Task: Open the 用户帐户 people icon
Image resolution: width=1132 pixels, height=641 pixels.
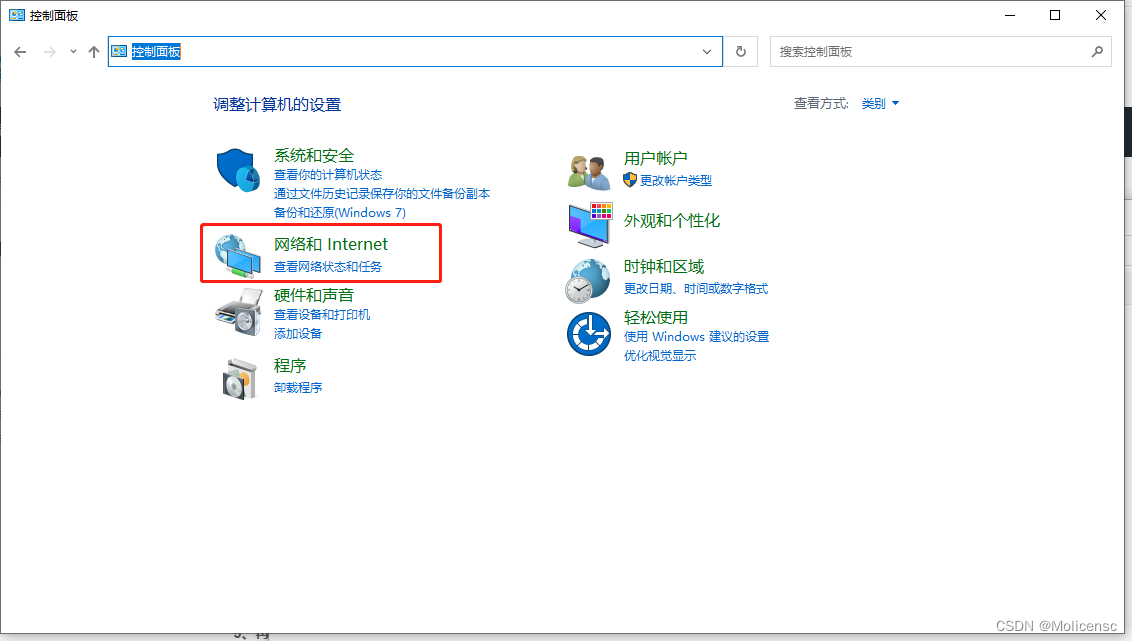Action: point(589,173)
